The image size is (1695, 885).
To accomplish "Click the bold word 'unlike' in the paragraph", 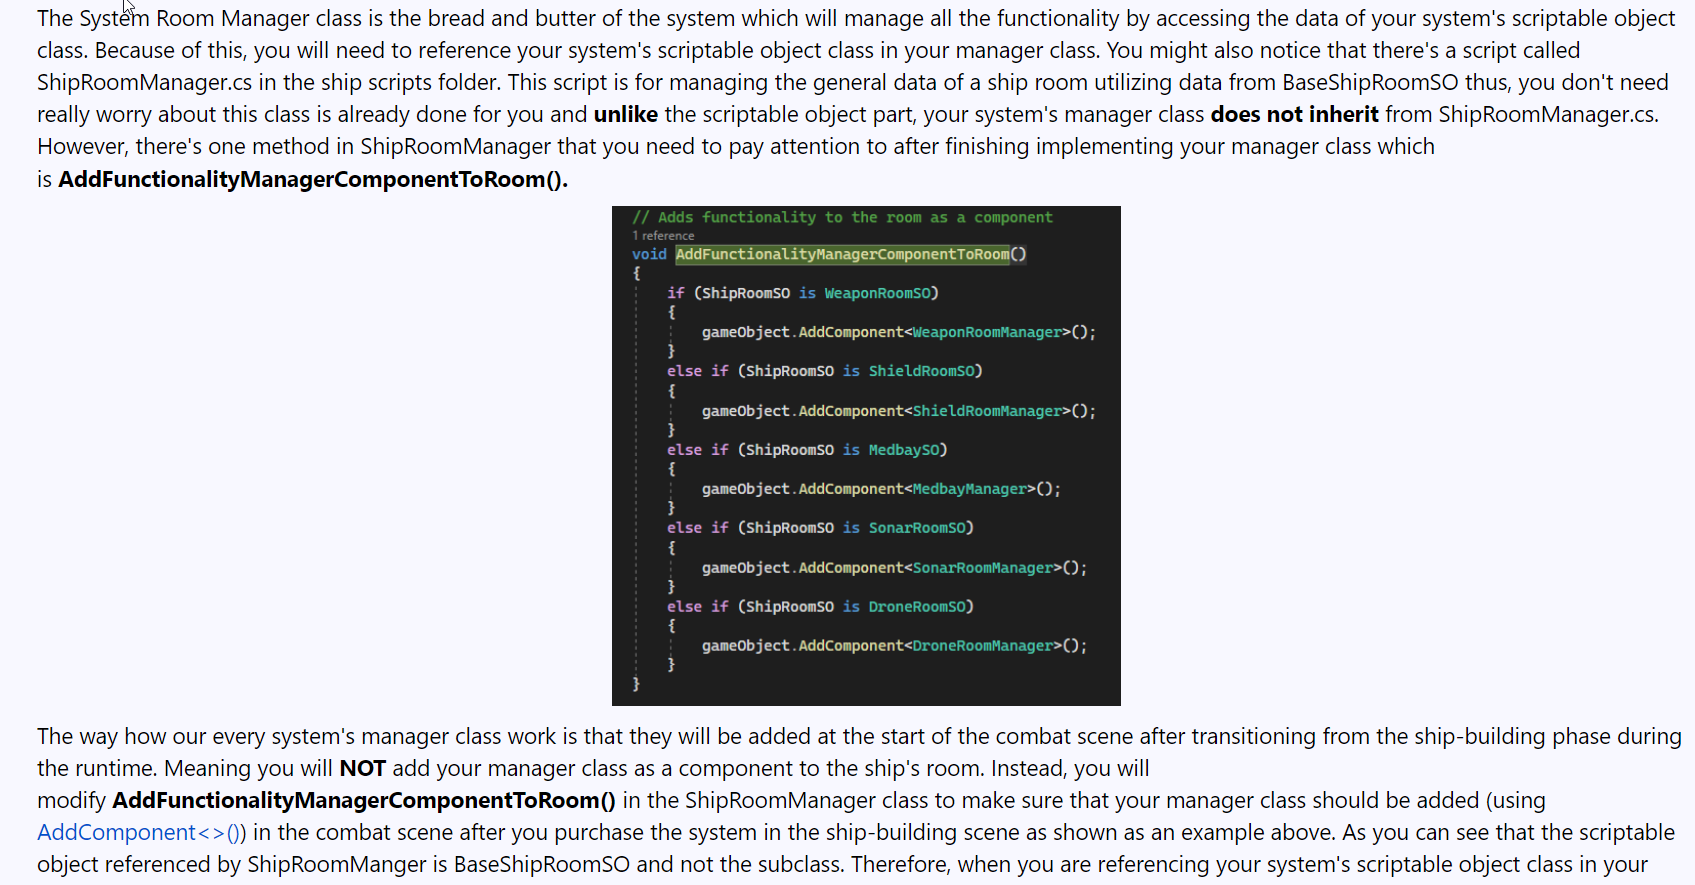I will (626, 115).
